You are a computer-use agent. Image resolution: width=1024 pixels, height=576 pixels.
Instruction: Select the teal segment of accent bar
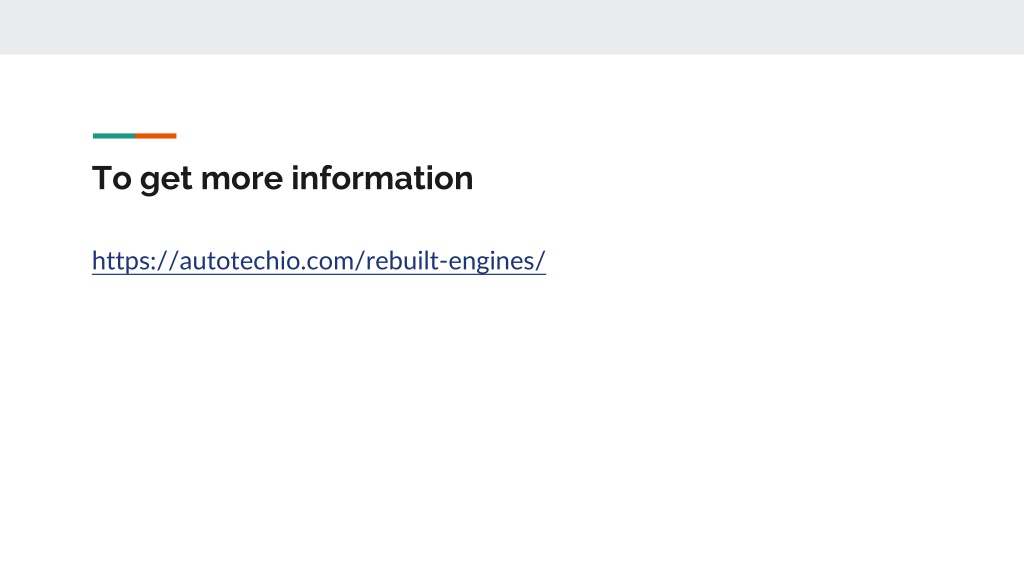pos(114,136)
